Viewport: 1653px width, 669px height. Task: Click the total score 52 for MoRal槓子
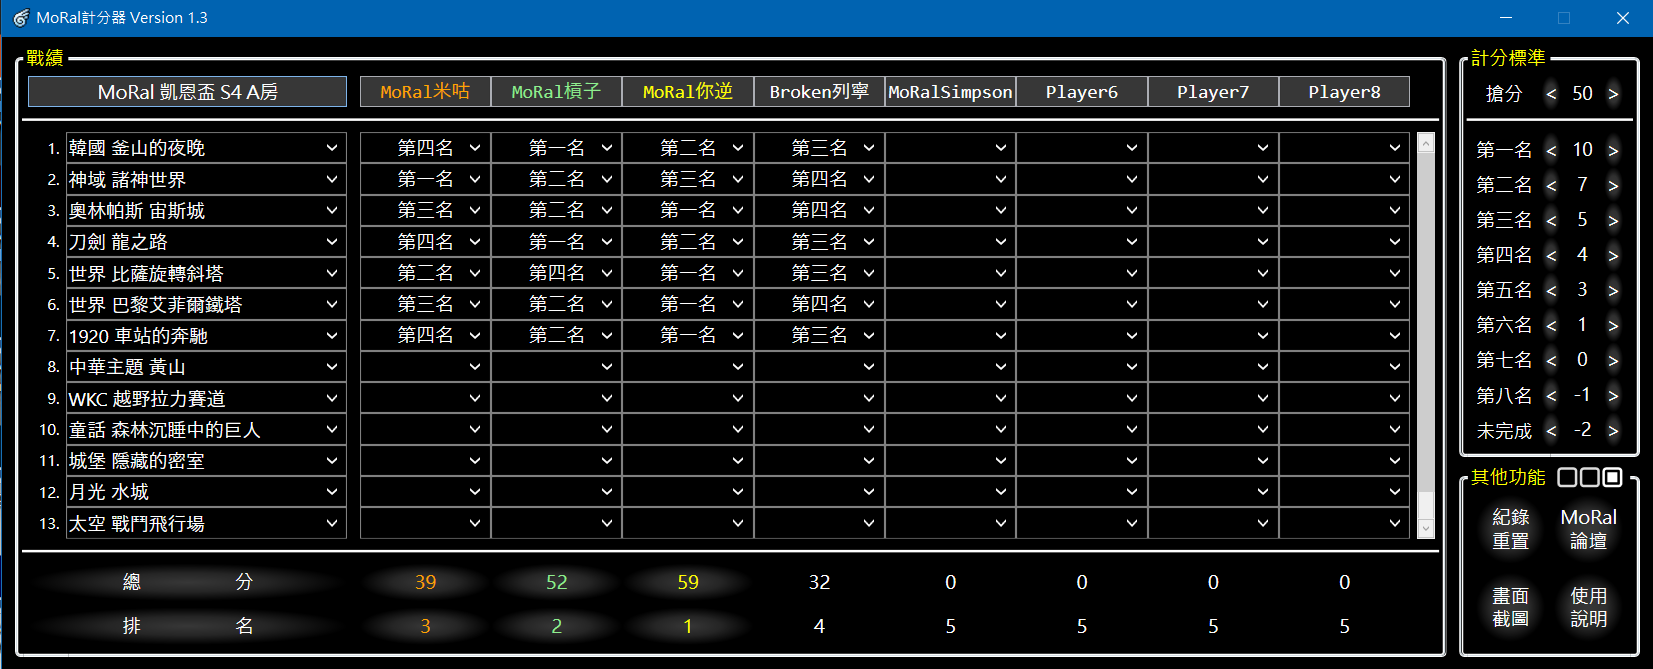pos(556,582)
